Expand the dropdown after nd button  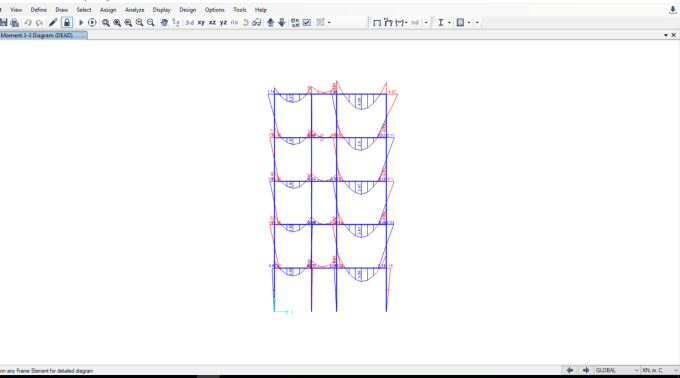(x=426, y=23)
